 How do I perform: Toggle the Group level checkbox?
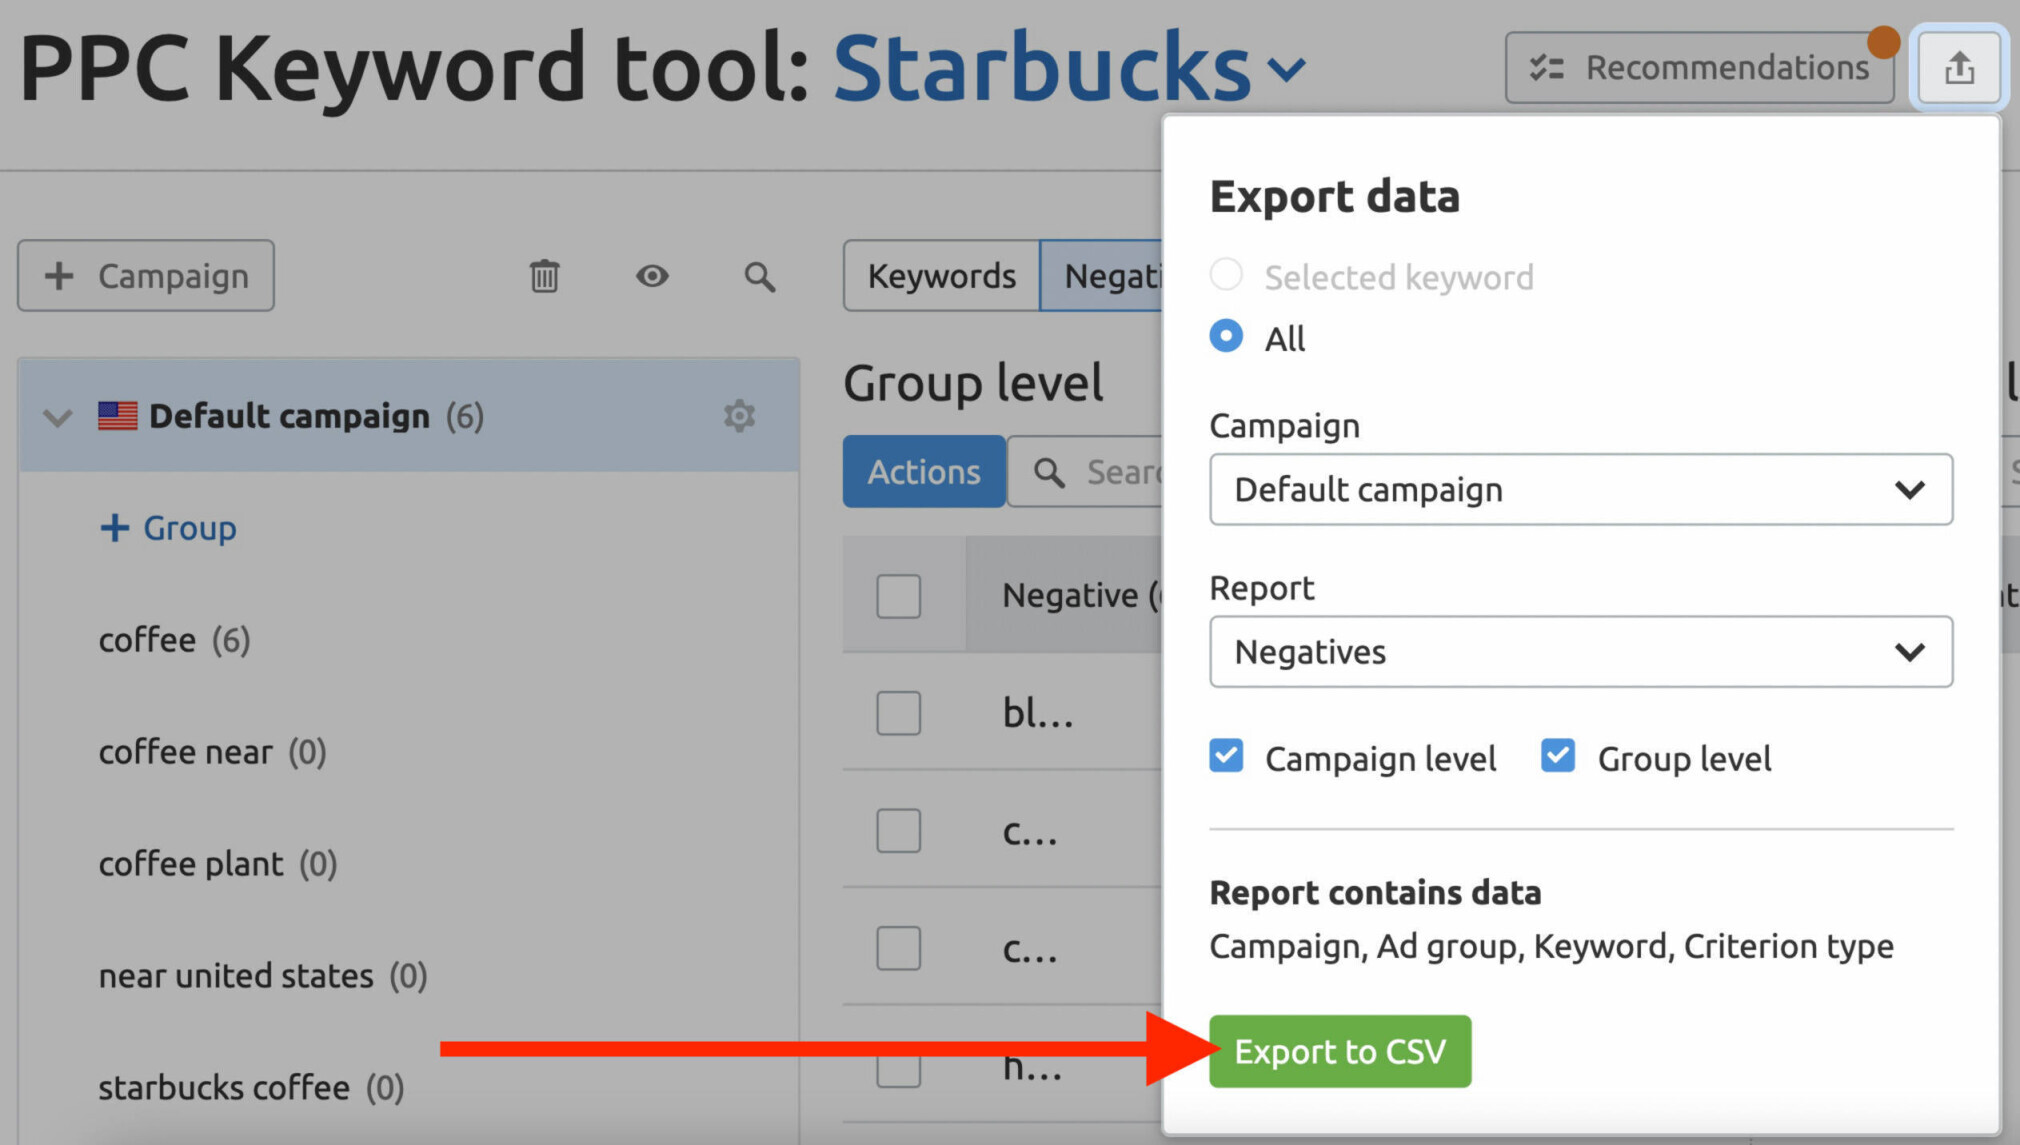1555,758
